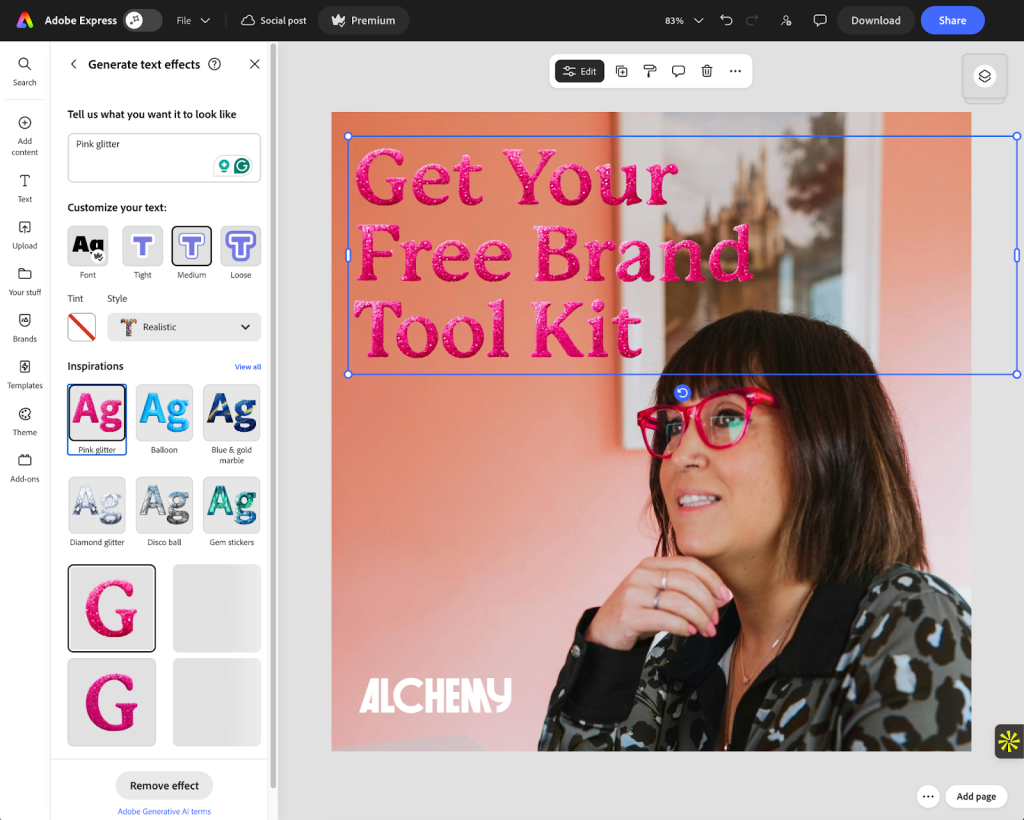Select the Diamond glitter inspiration

pyautogui.click(x=97, y=512)
